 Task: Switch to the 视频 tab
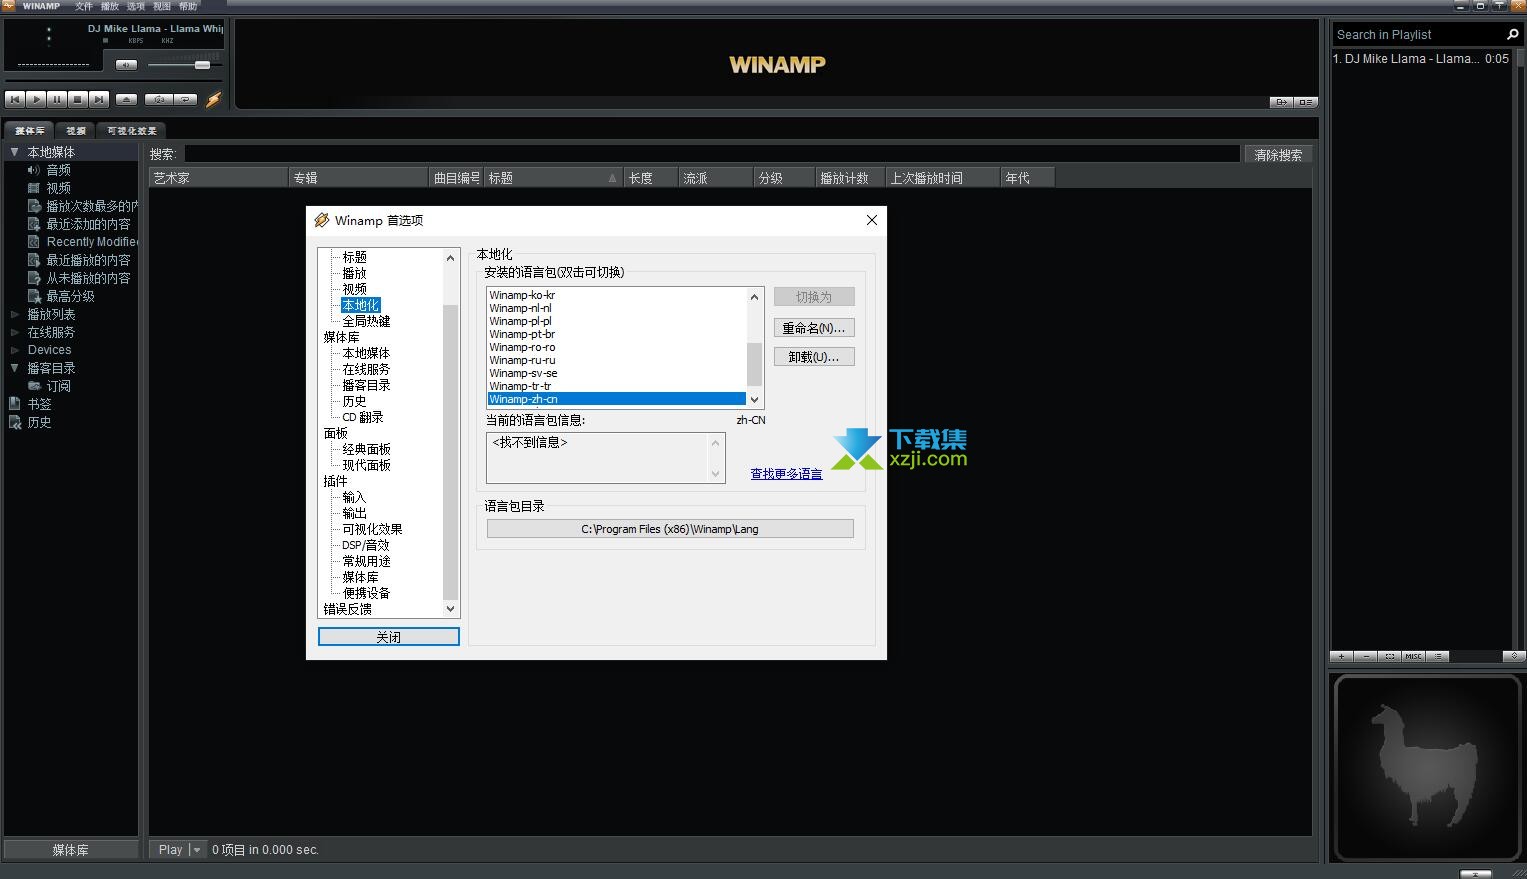tap(76, 130)
